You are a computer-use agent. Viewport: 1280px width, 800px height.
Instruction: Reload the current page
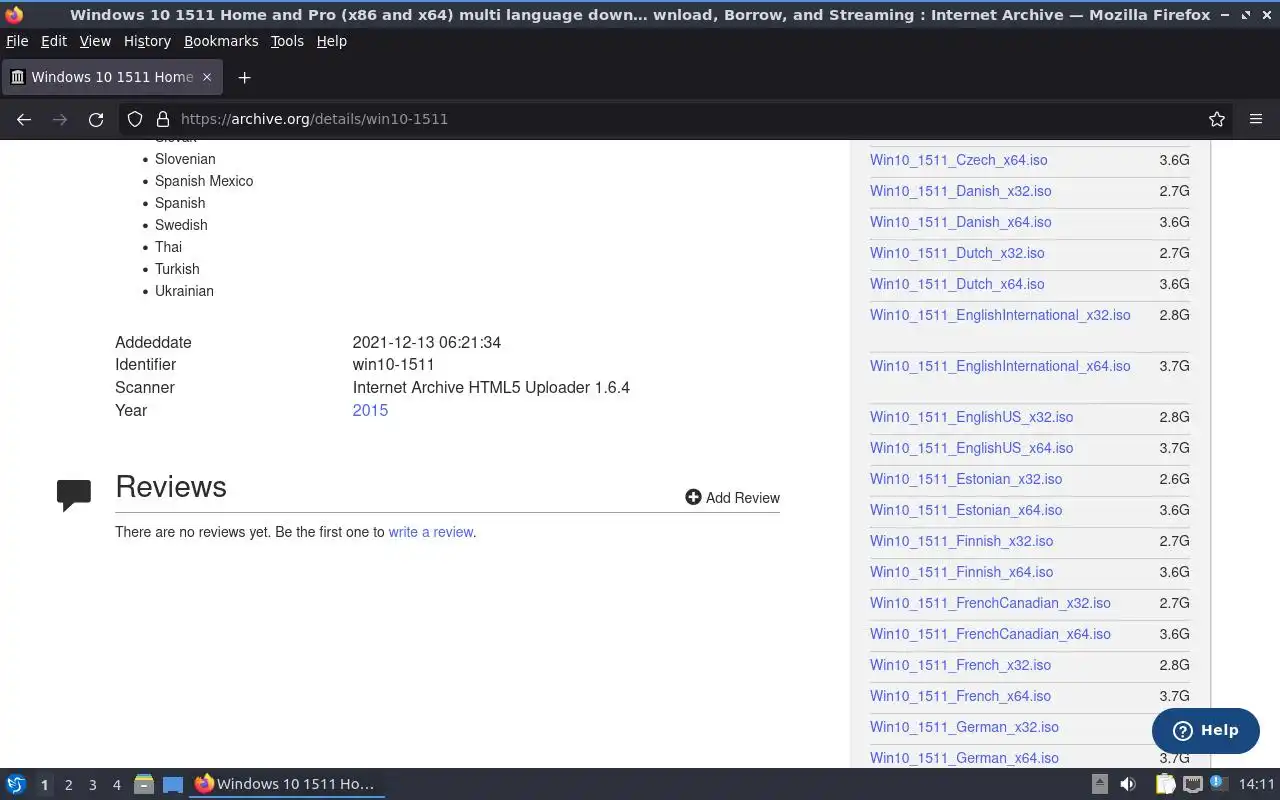tap(96, 119)
